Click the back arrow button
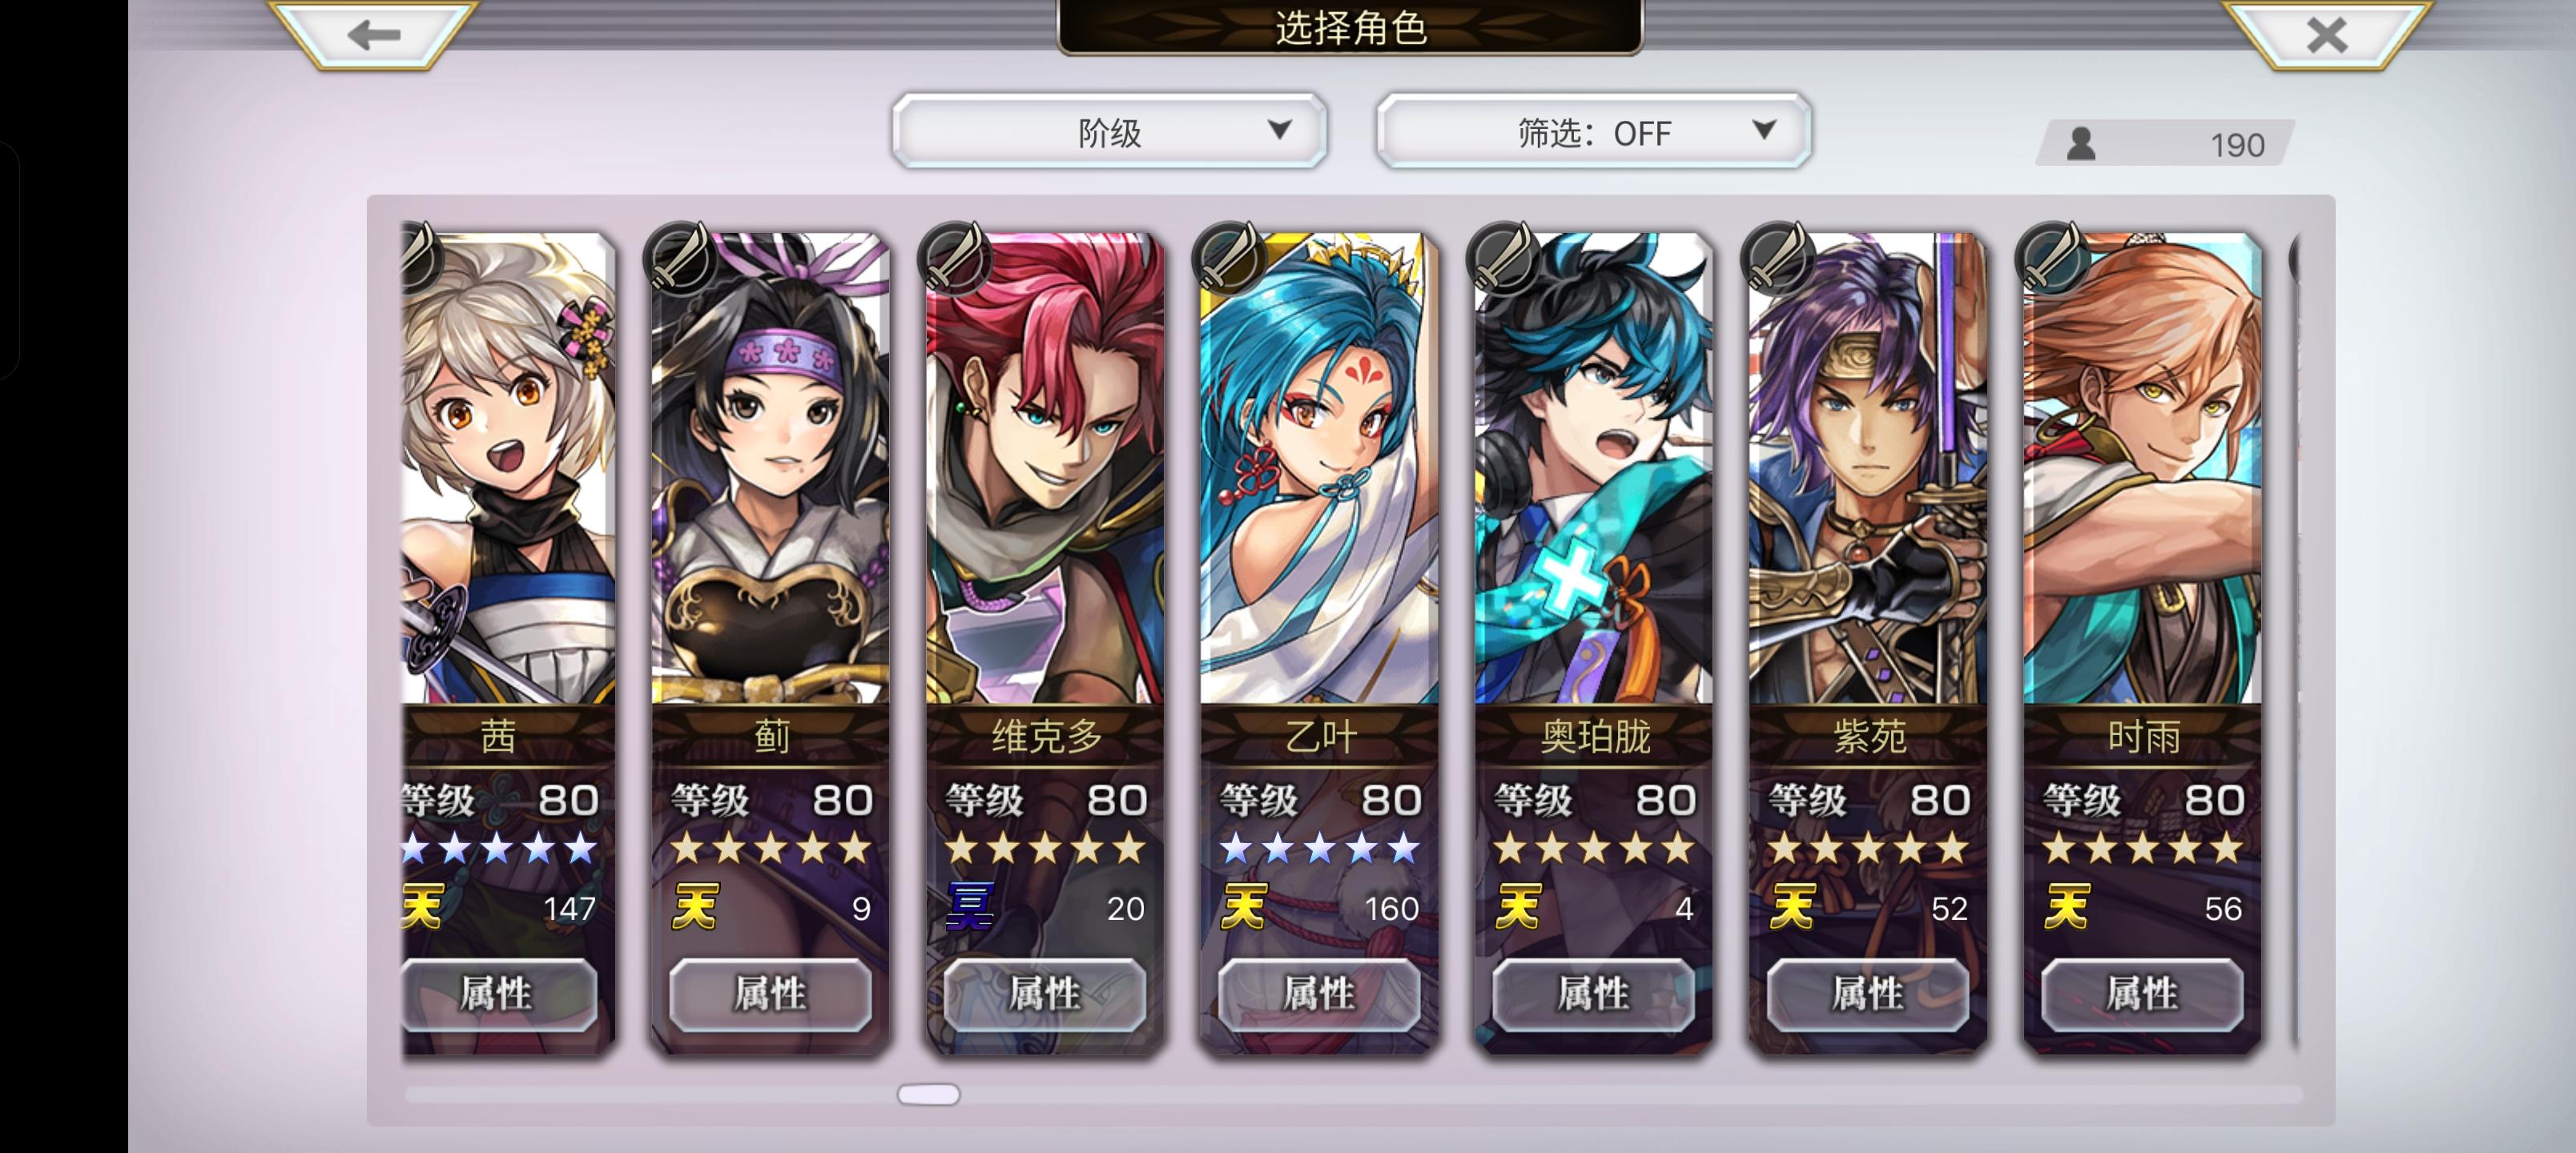This screenshot has height=1153, width=2576. point(374,35)
